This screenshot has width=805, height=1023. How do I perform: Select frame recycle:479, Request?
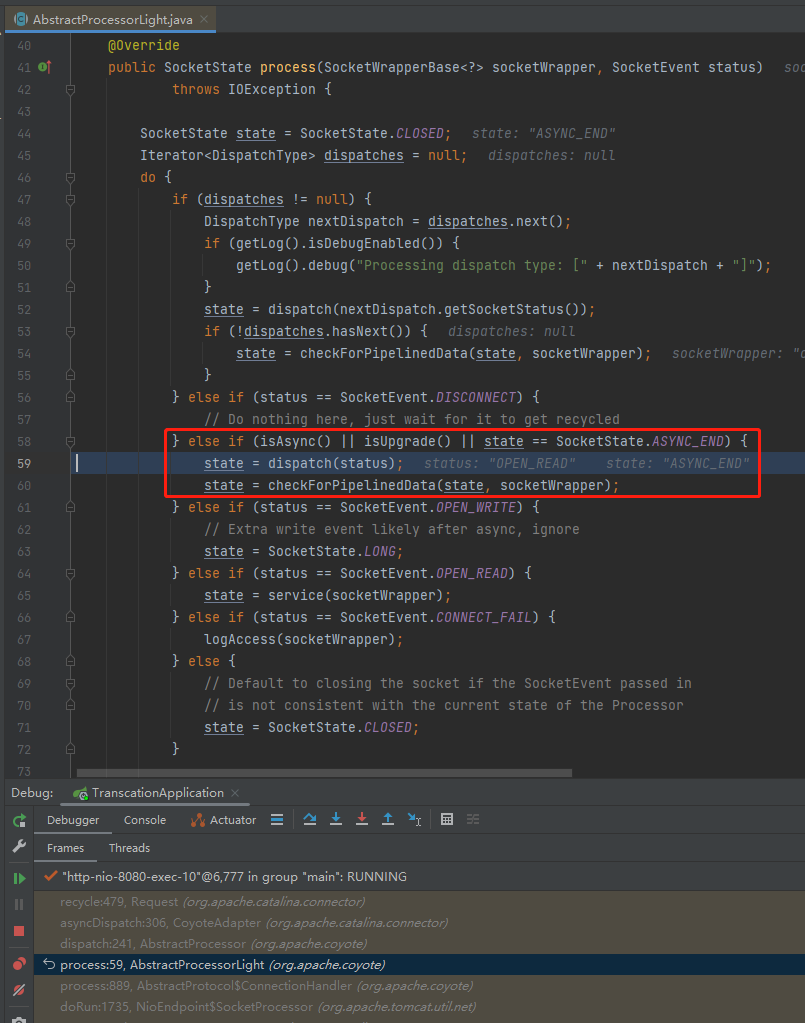(419, 902)
